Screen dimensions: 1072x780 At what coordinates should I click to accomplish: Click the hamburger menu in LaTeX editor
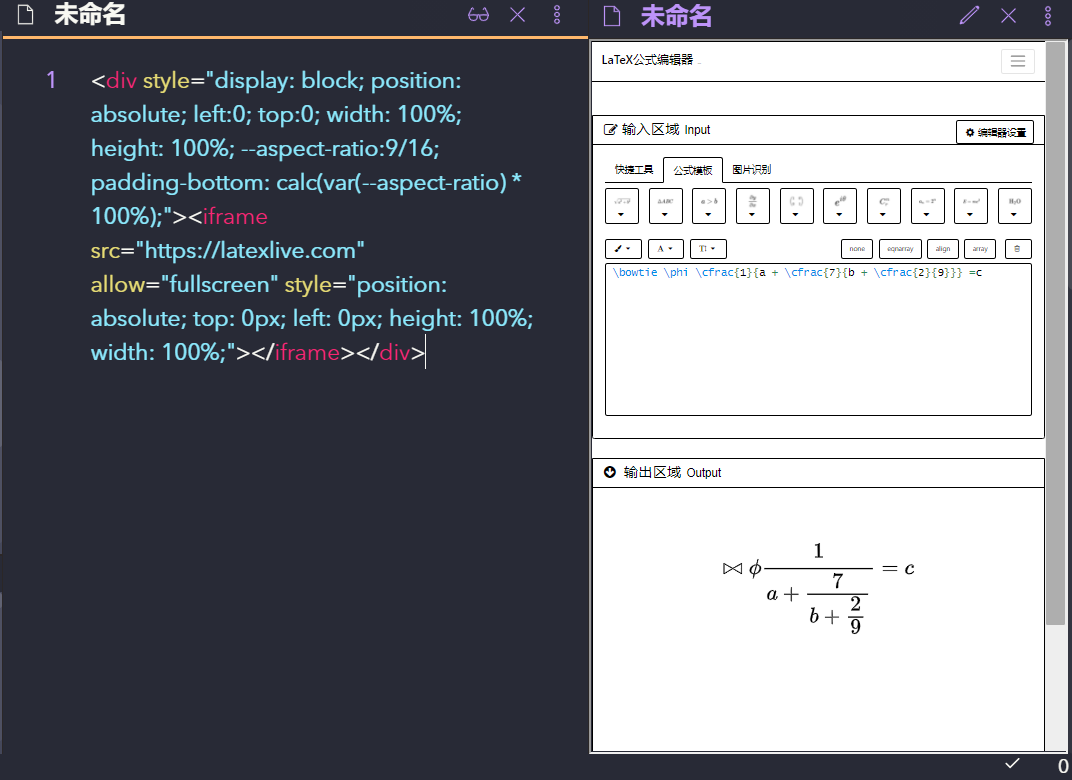point(1017,61)
